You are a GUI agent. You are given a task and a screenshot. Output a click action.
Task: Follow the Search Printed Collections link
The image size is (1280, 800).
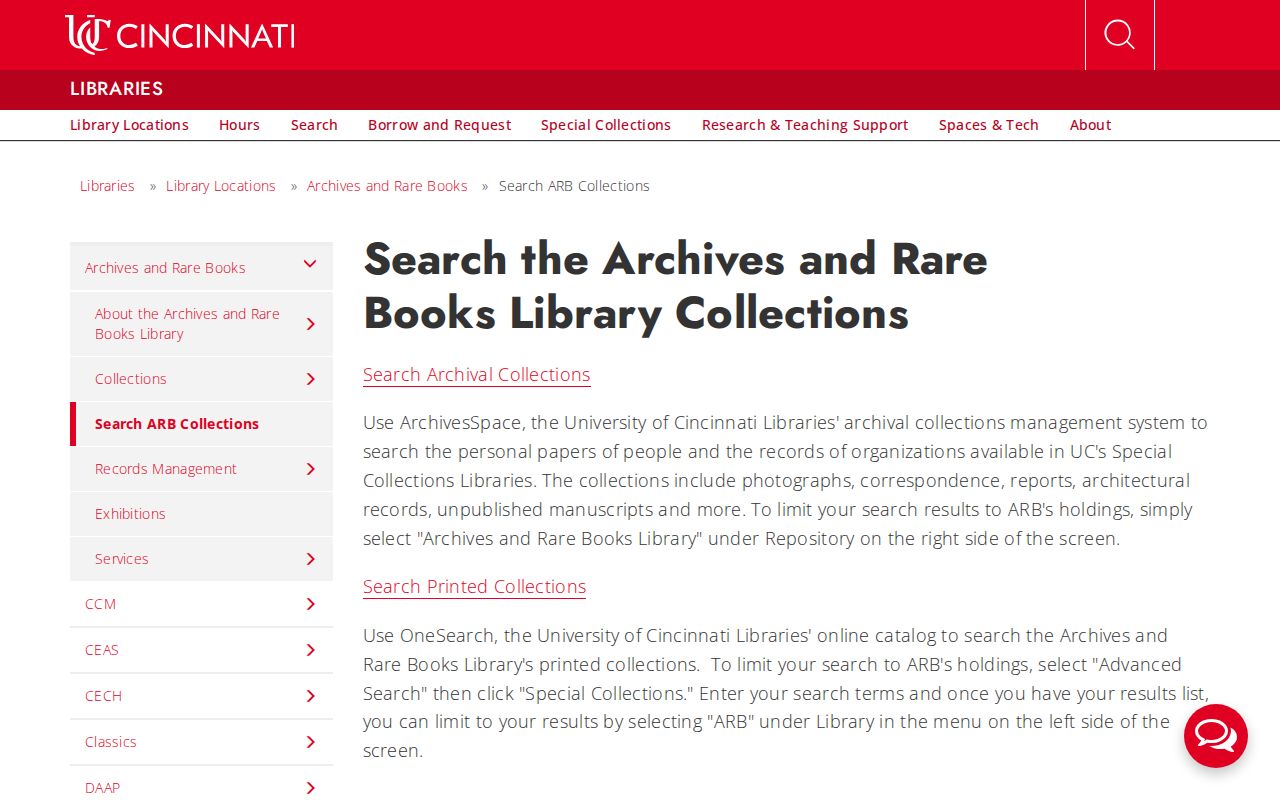(474, 587)
